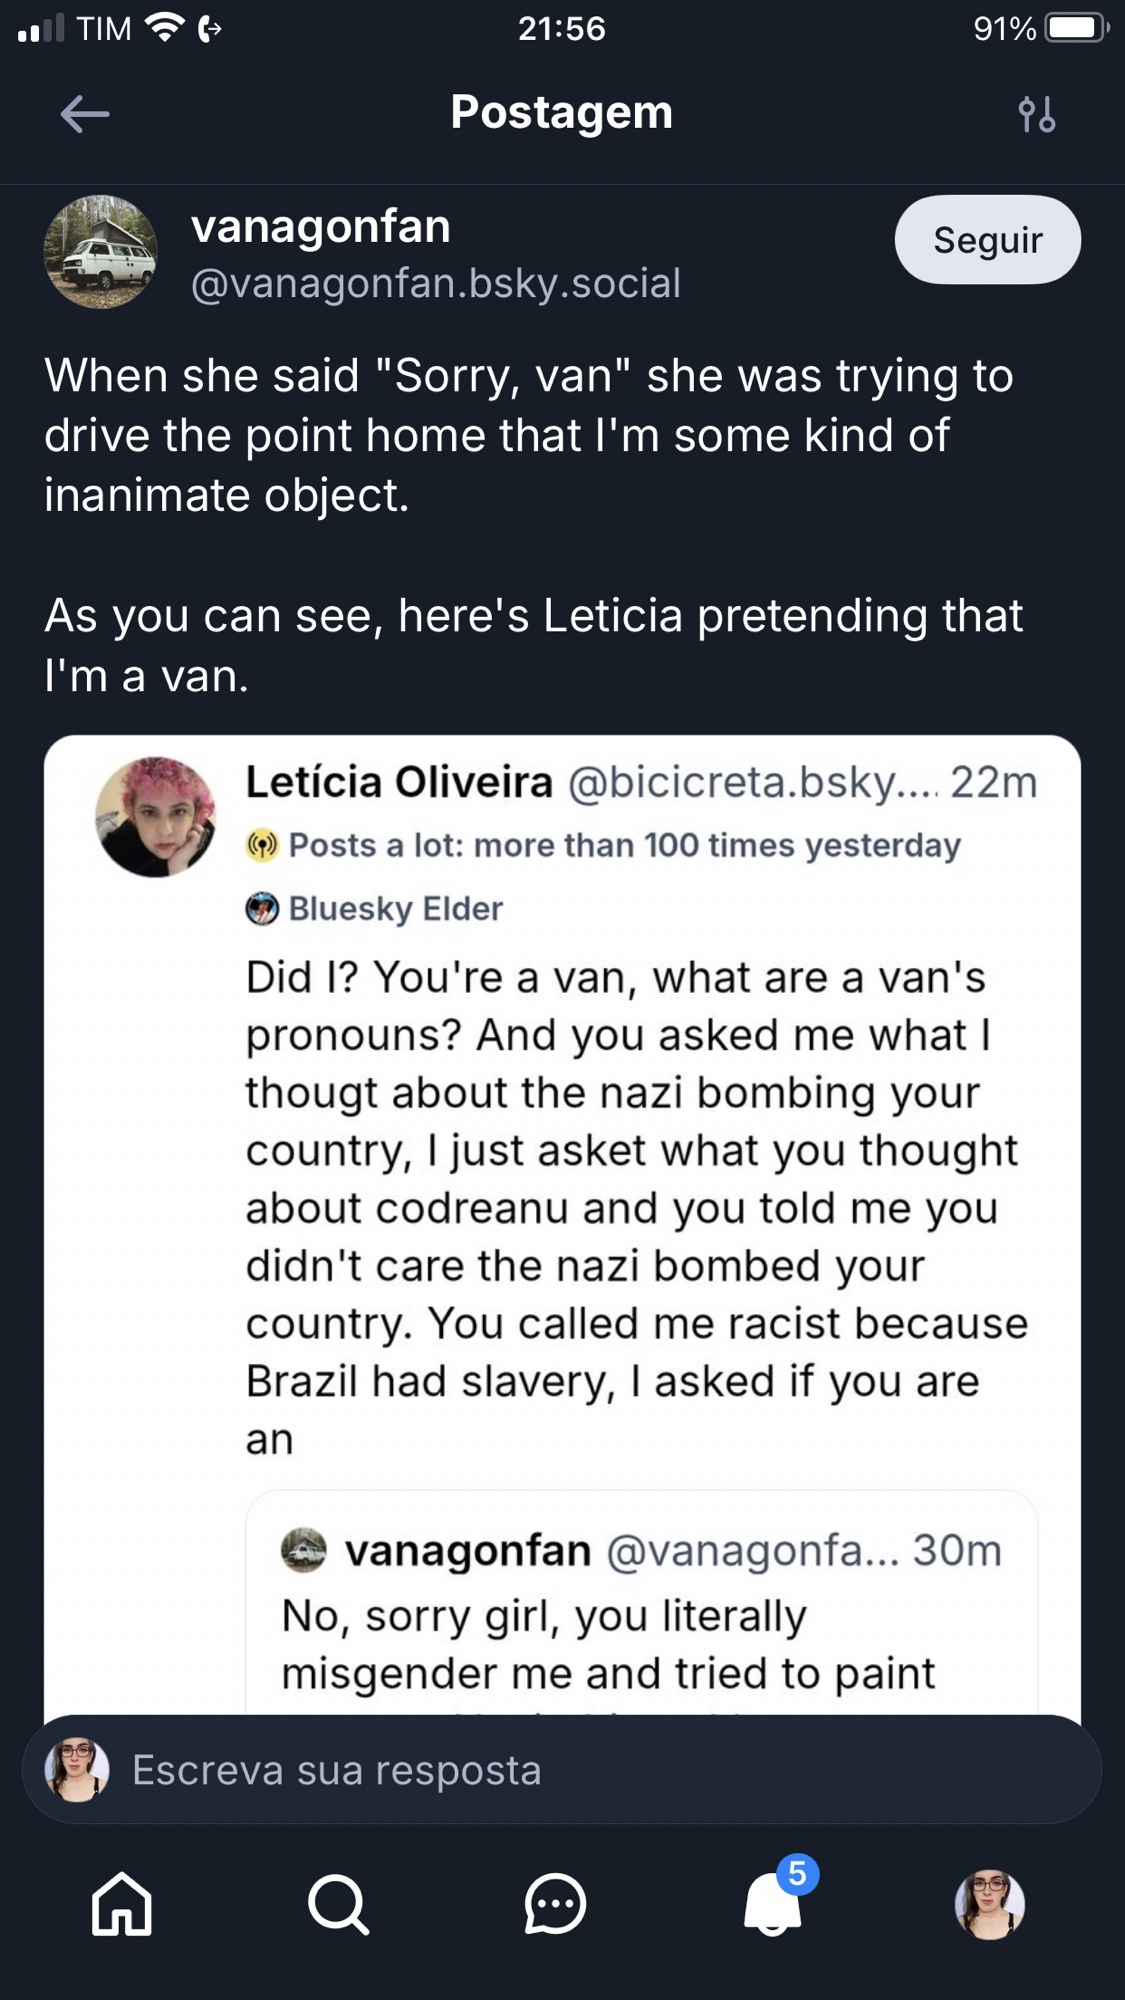Open thread settings sliders icon

point(1036,114)
